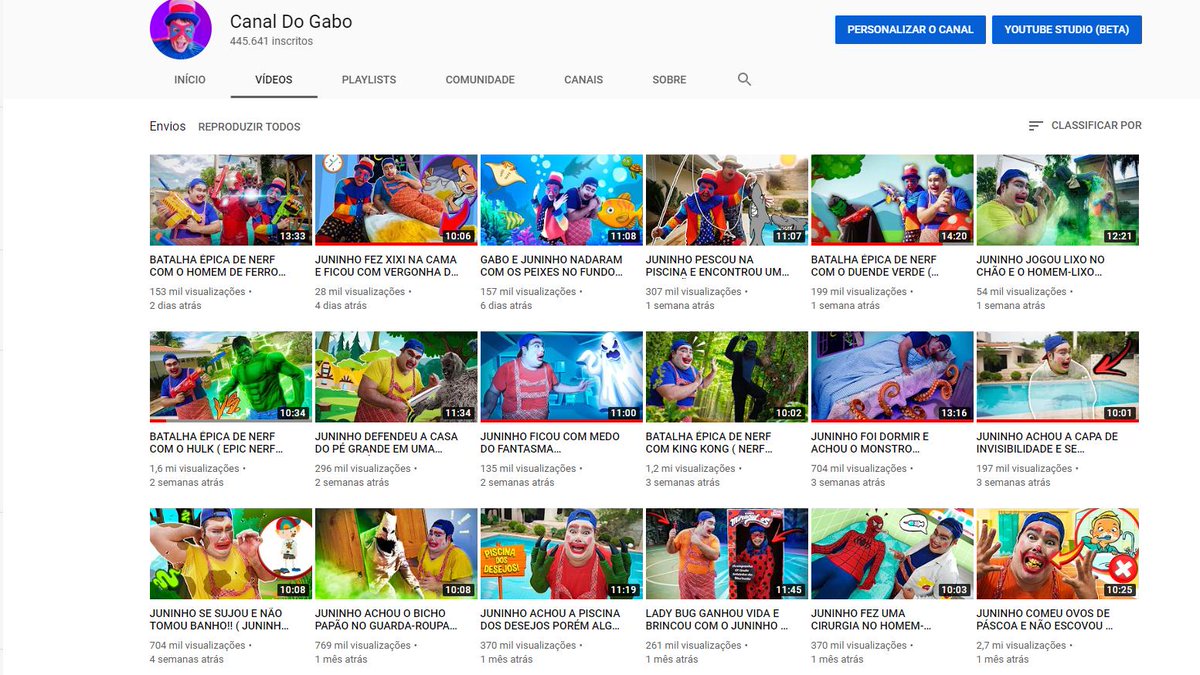Open Juninho medo do fantasma thumbnail

tap(561, 377)
